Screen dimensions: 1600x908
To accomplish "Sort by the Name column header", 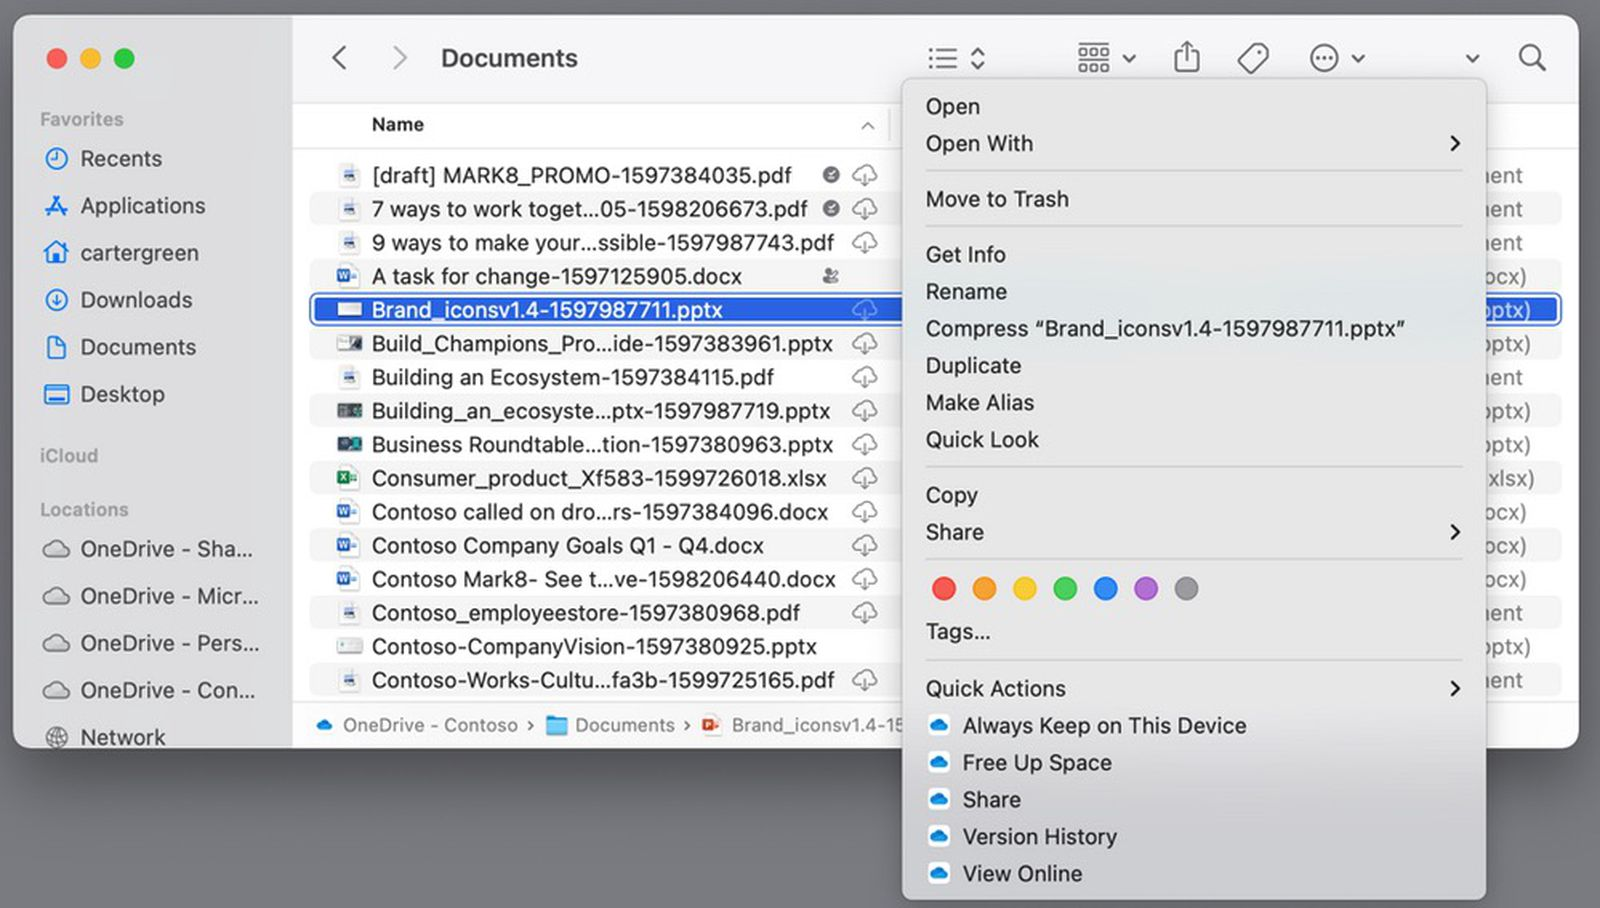I will click(398, 125).
